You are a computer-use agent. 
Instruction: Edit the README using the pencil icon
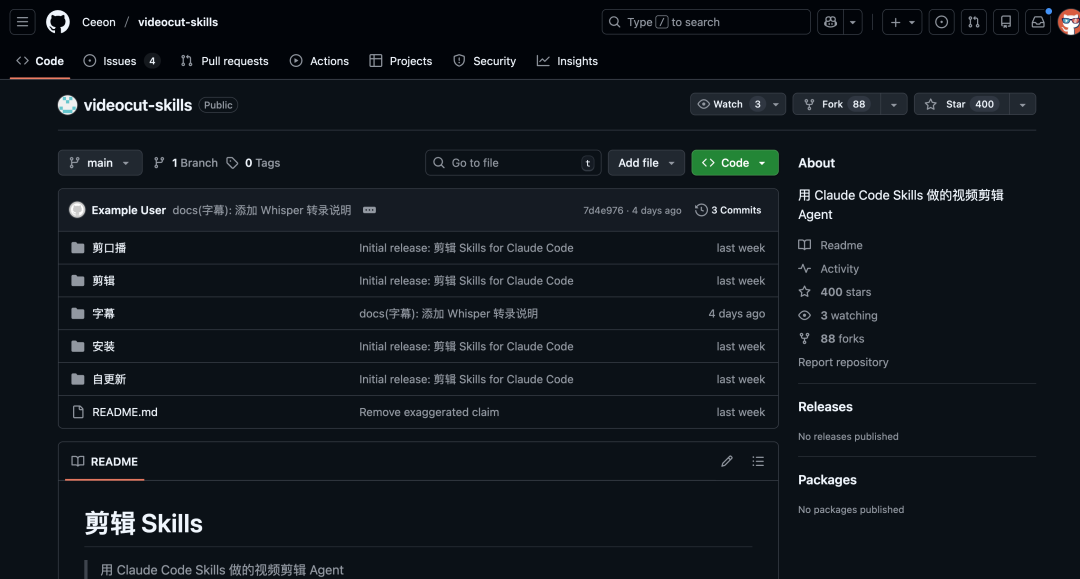(727, 461)
